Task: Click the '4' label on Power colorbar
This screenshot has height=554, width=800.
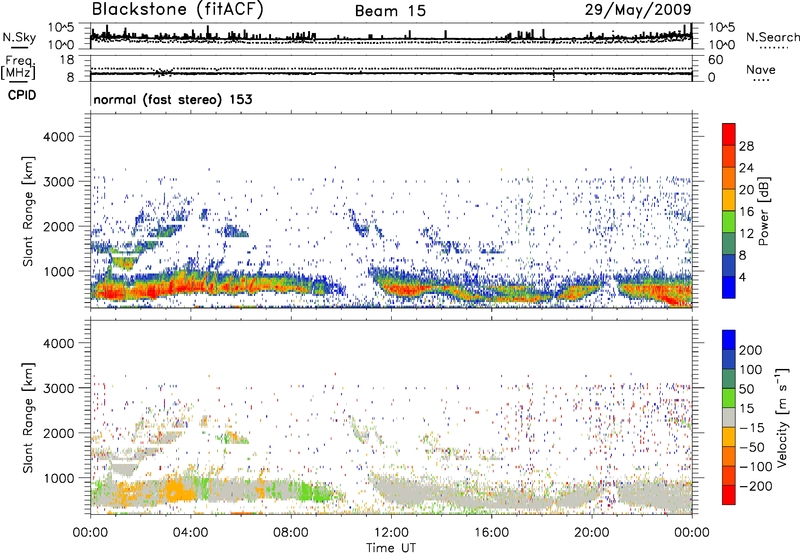Action: 742,277
